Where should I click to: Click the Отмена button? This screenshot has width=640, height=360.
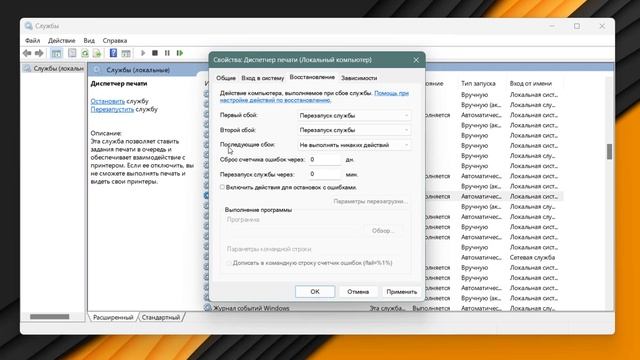pyautogui.click(x=358, y=291)
